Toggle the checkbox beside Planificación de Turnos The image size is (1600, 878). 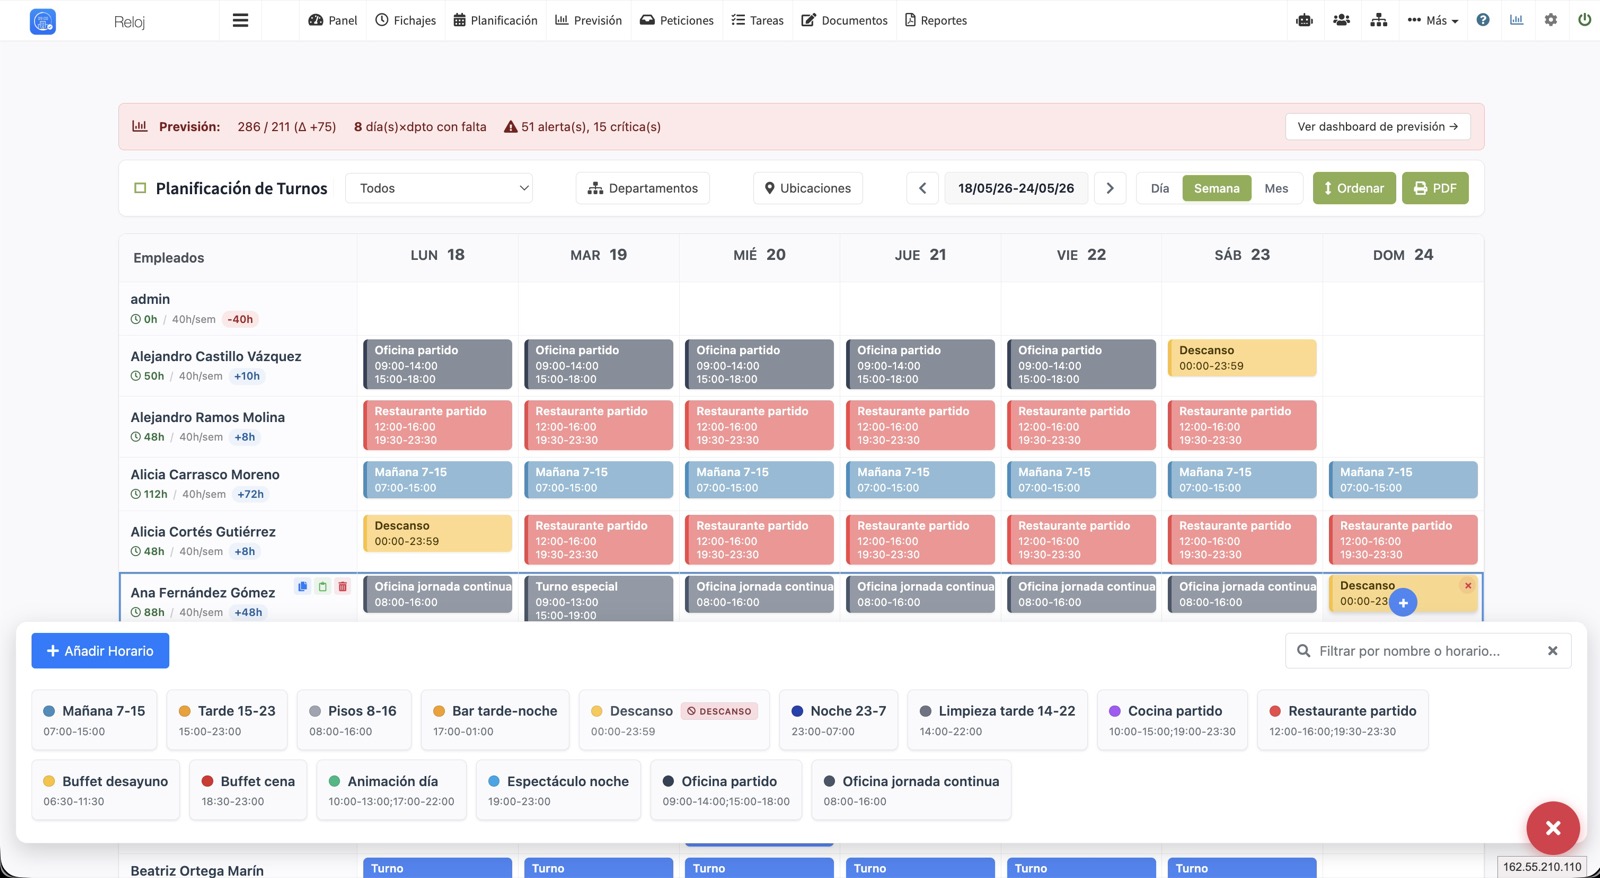pyautogui.click(x=140, y=188)
